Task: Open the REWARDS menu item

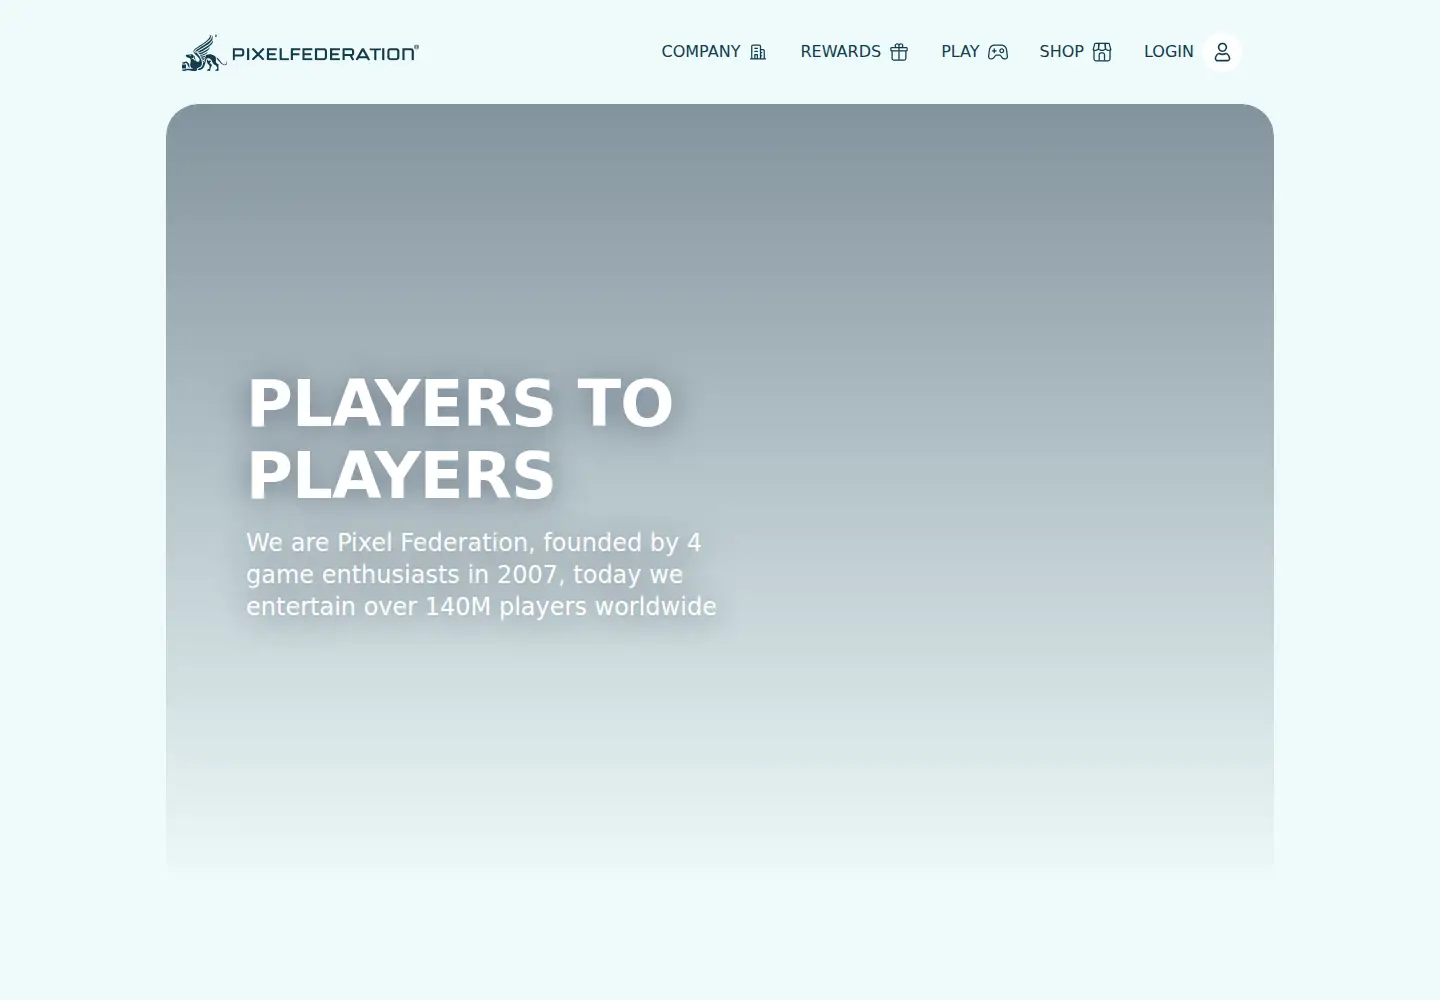Action: click(x=854, y=52)
